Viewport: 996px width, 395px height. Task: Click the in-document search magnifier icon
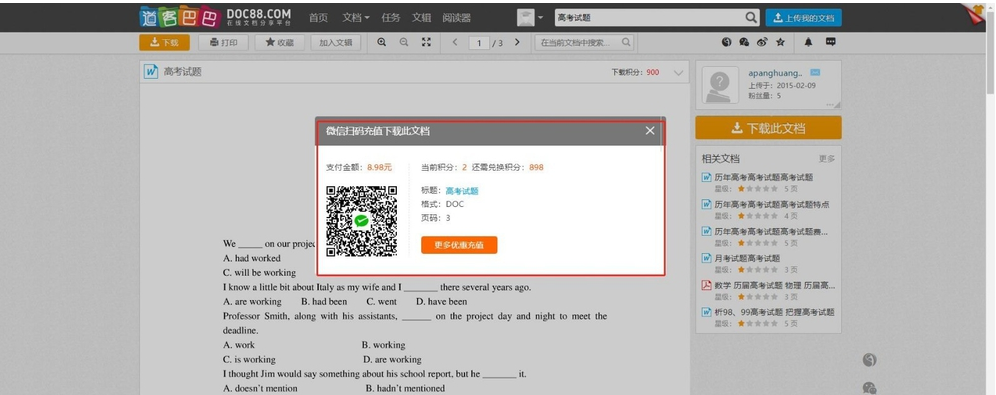(x=626, y=43)
